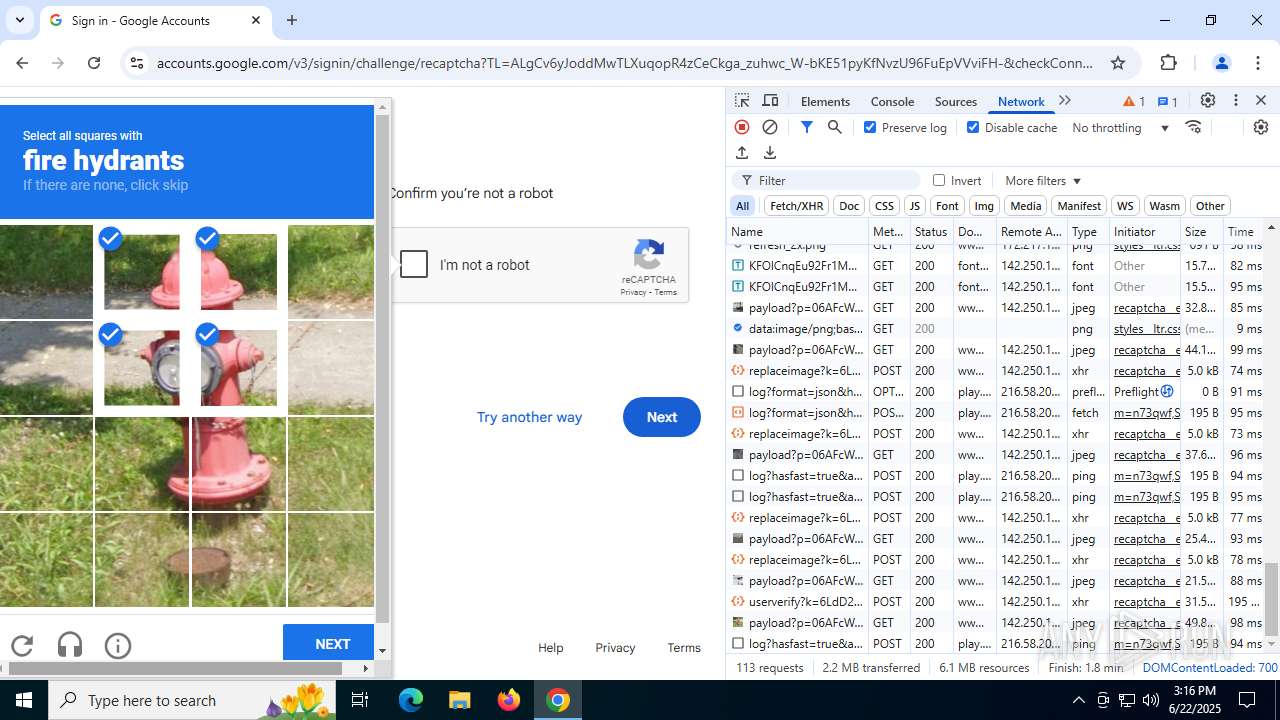This screenshot has height=720, width=1280.
Task: Export HAR download icon
Action: [x=770, y=153]
